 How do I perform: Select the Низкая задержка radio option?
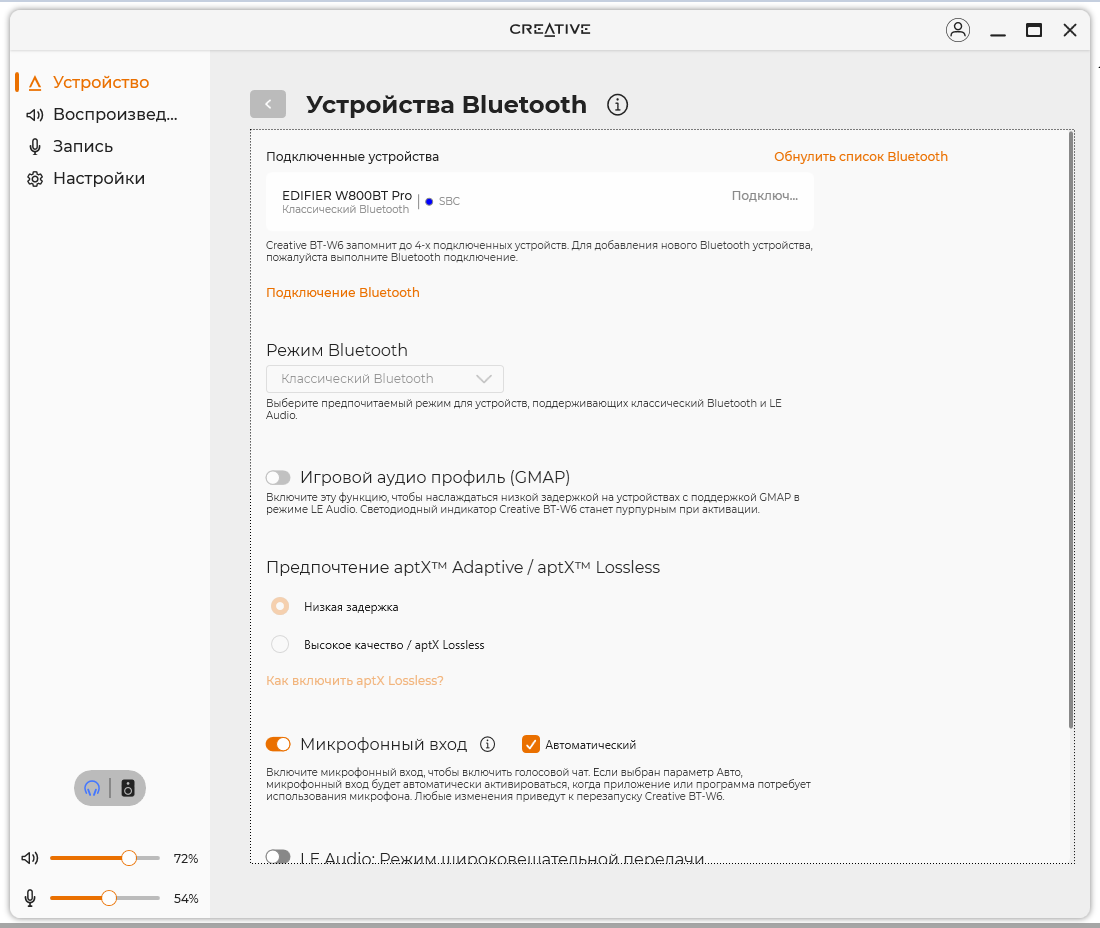pos(280,606)
